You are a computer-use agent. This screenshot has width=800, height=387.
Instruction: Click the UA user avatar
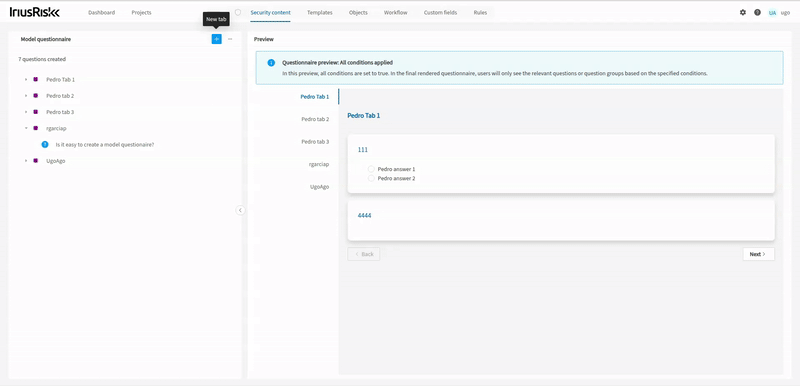[x=772, y=13]
